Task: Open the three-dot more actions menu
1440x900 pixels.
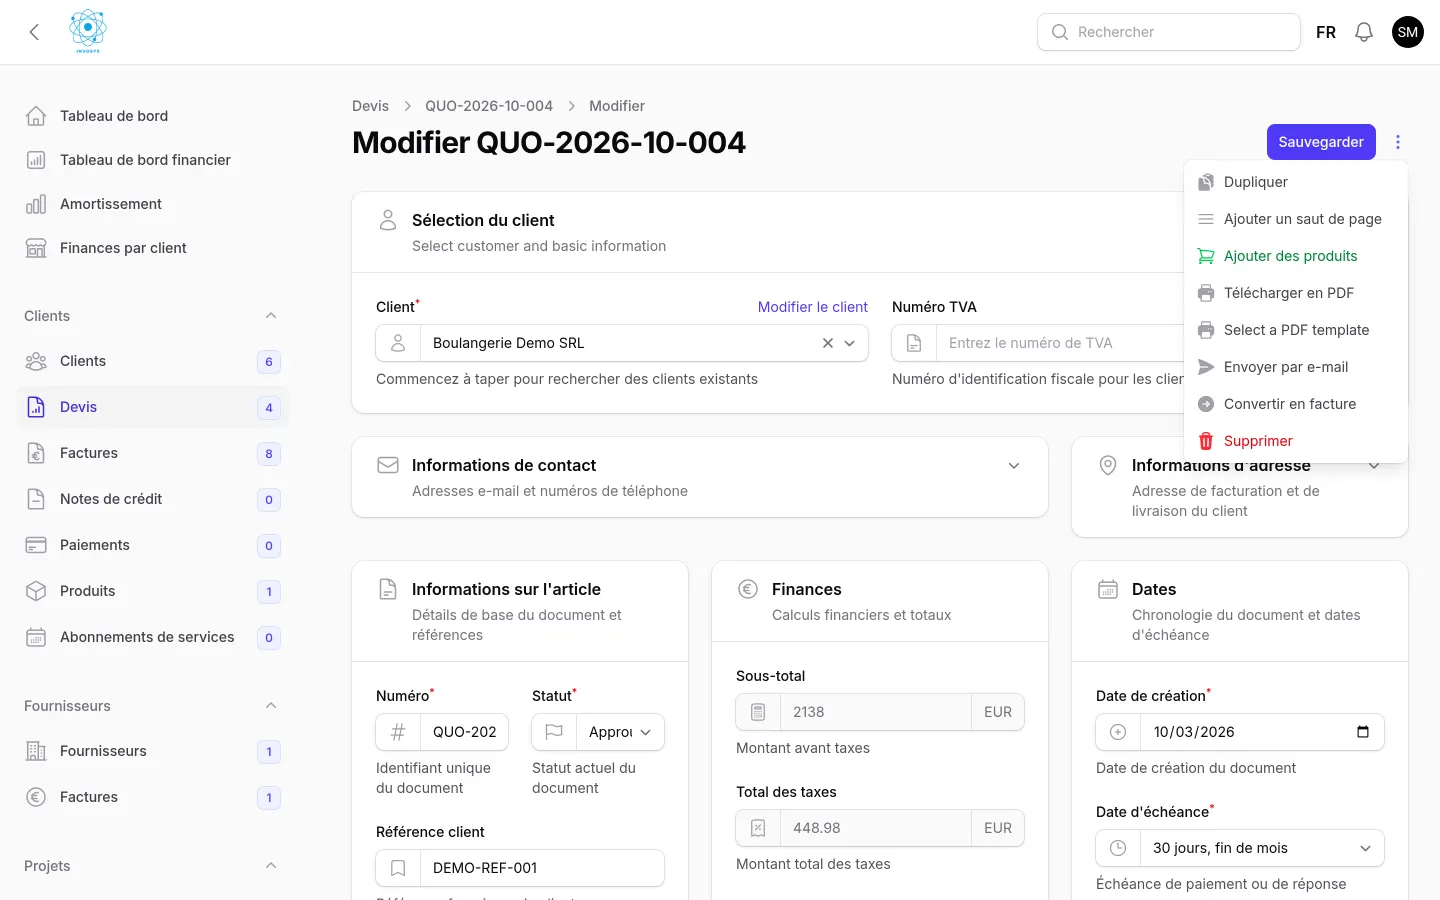Action: tap(1398, 142)
